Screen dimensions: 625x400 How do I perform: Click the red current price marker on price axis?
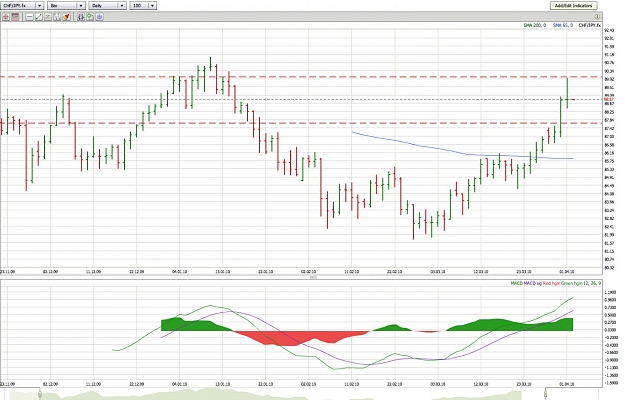pos(609,99)
